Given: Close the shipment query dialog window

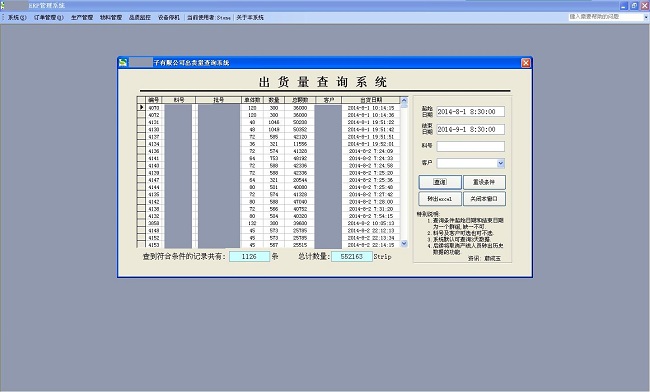Looking at the screenshot, I should tap(526, 63).
